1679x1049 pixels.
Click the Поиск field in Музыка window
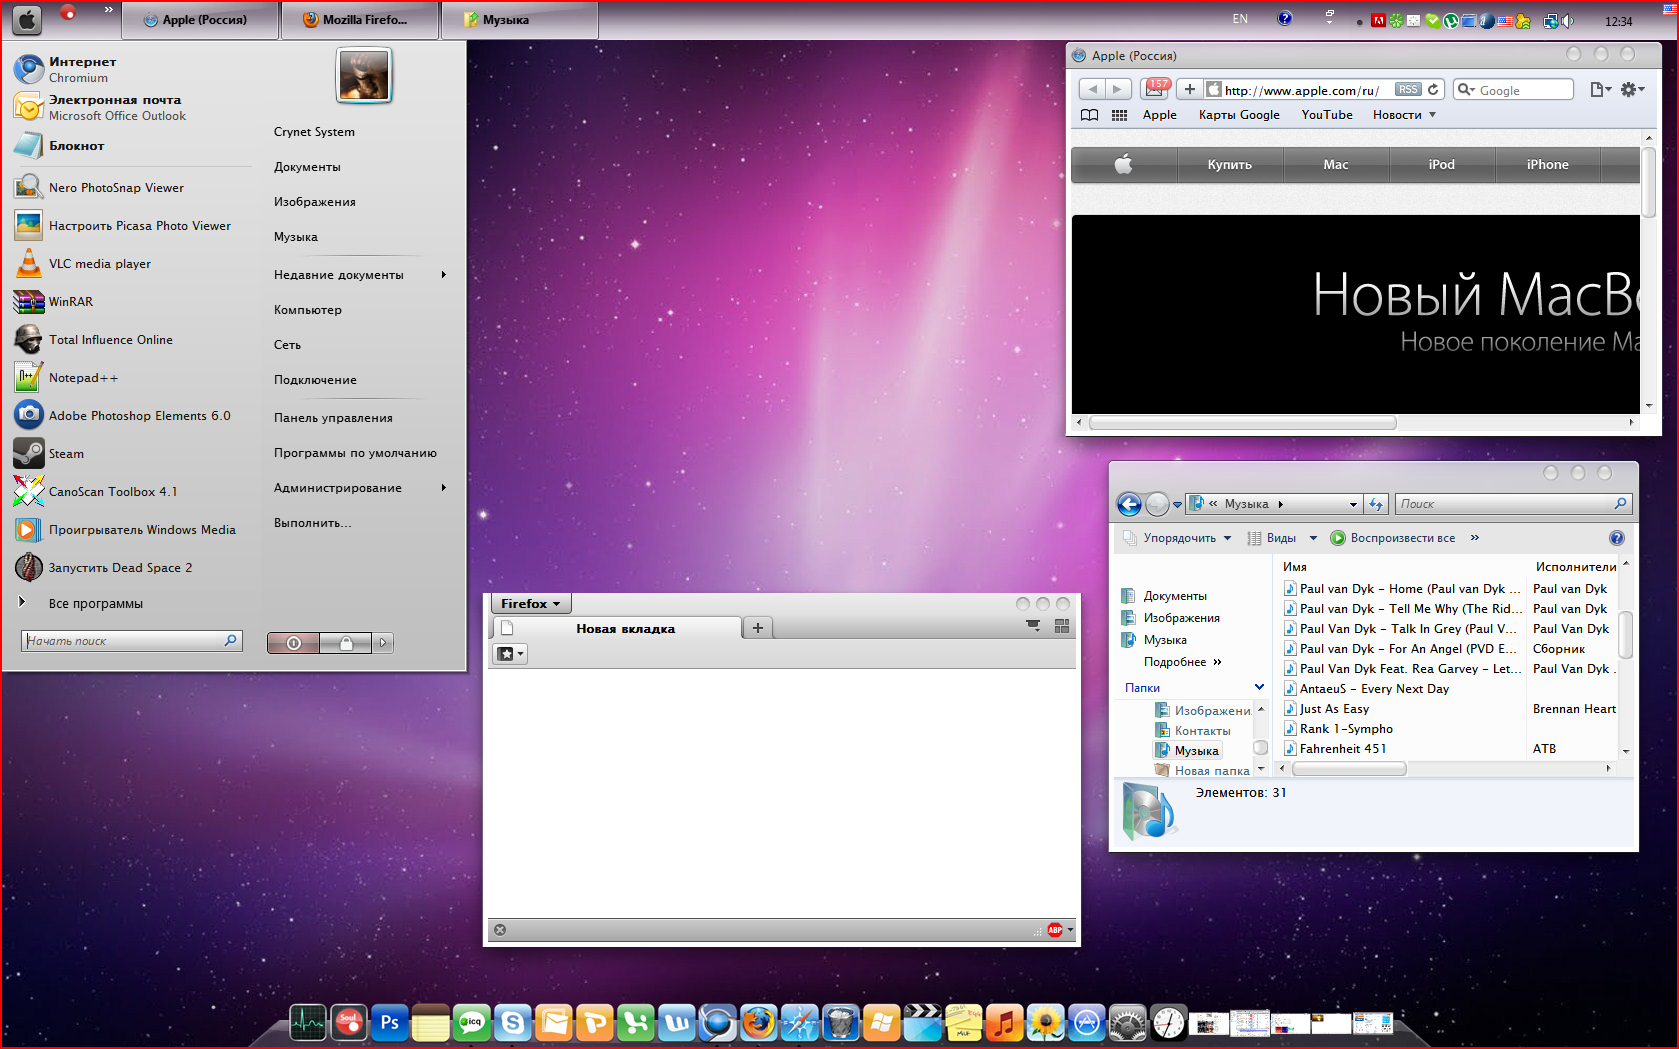click(1513, 504)
